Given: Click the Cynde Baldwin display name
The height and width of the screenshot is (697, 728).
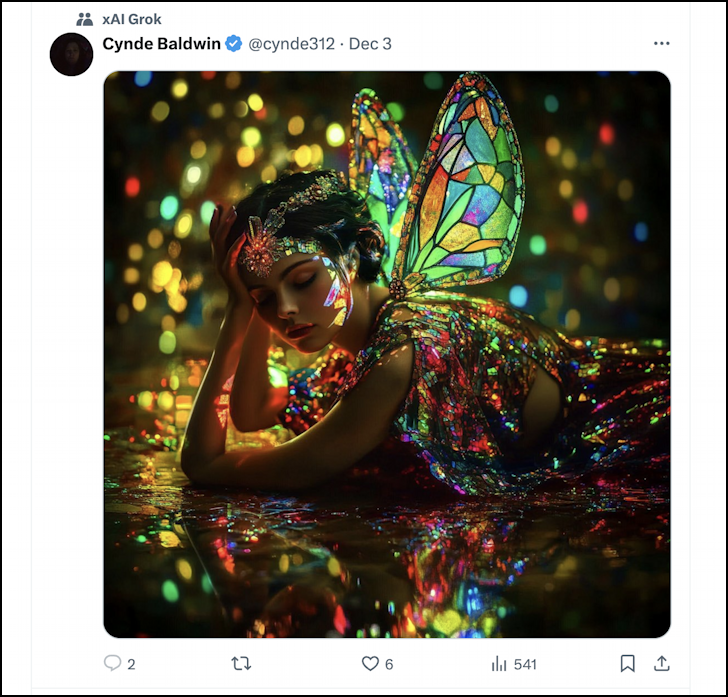Looking at the screenshot, I should (x=162, y=44).
